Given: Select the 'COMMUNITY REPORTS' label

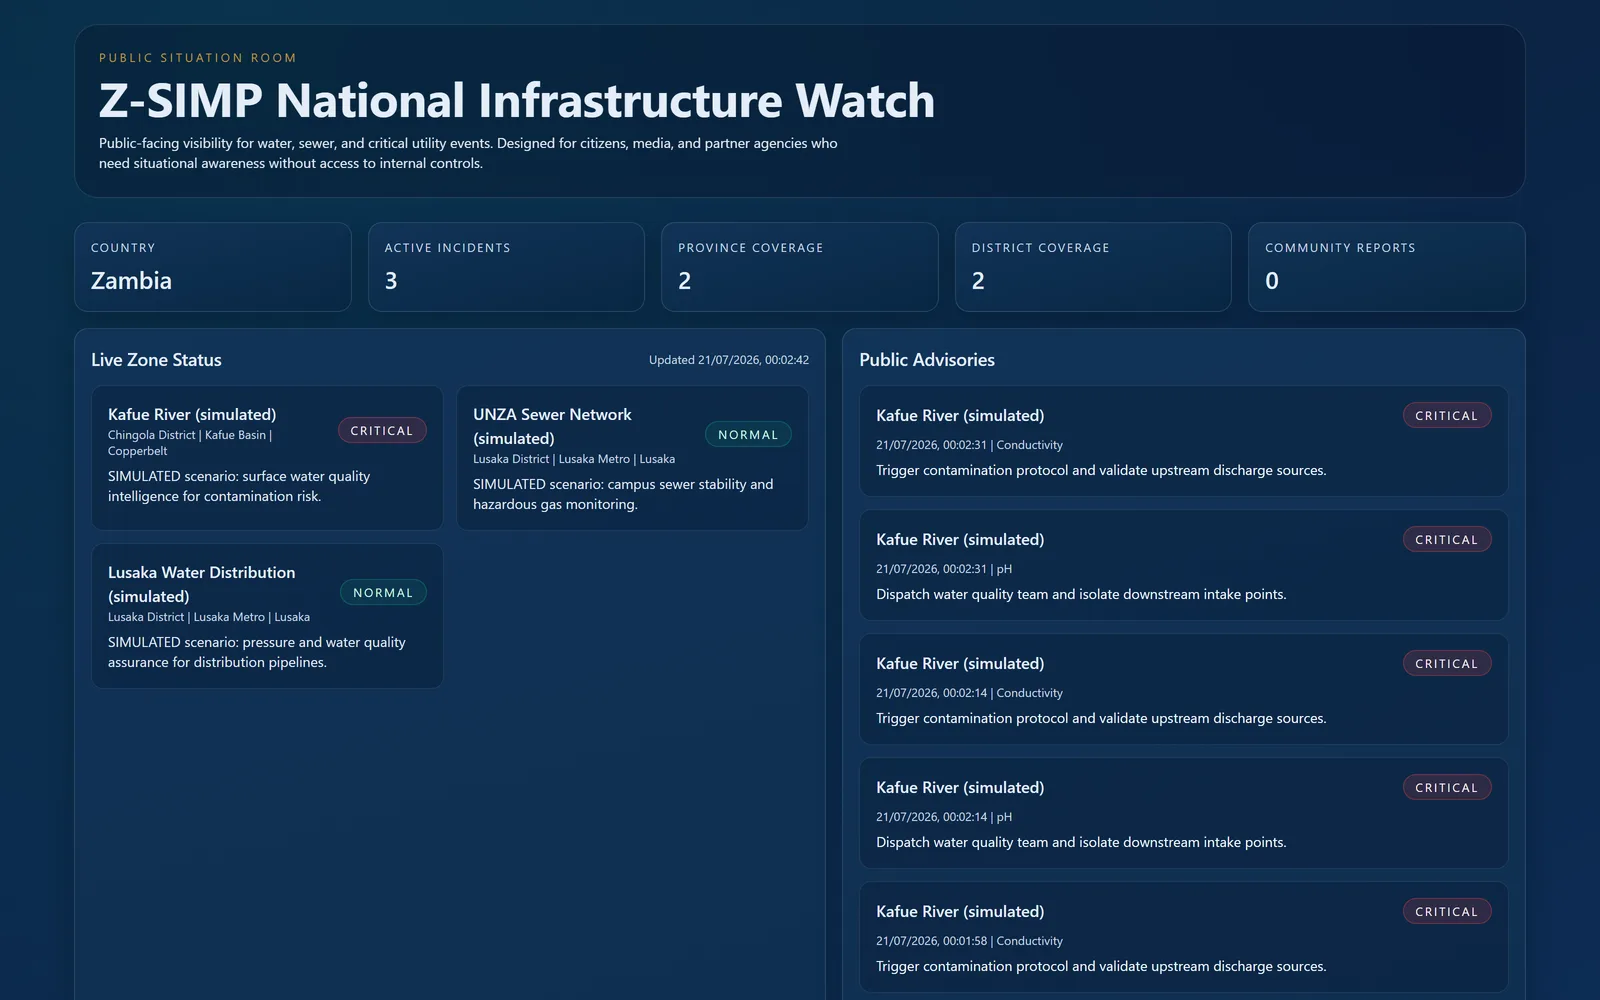Looking at the screenshot, I should (x=1340, y=248).
